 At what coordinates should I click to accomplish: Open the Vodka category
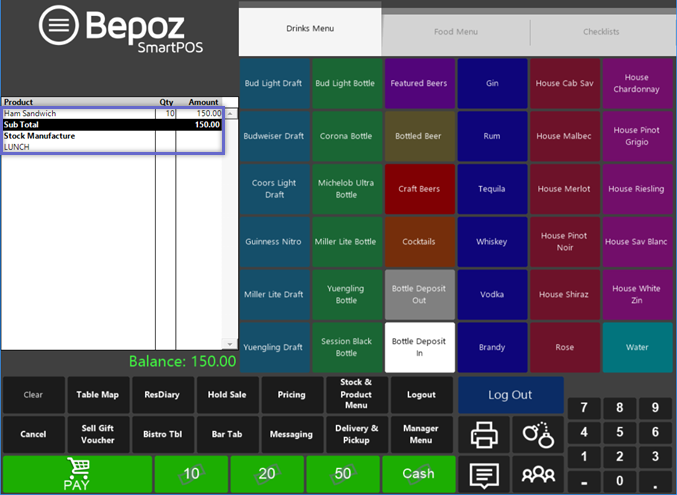tap(492, 295)
